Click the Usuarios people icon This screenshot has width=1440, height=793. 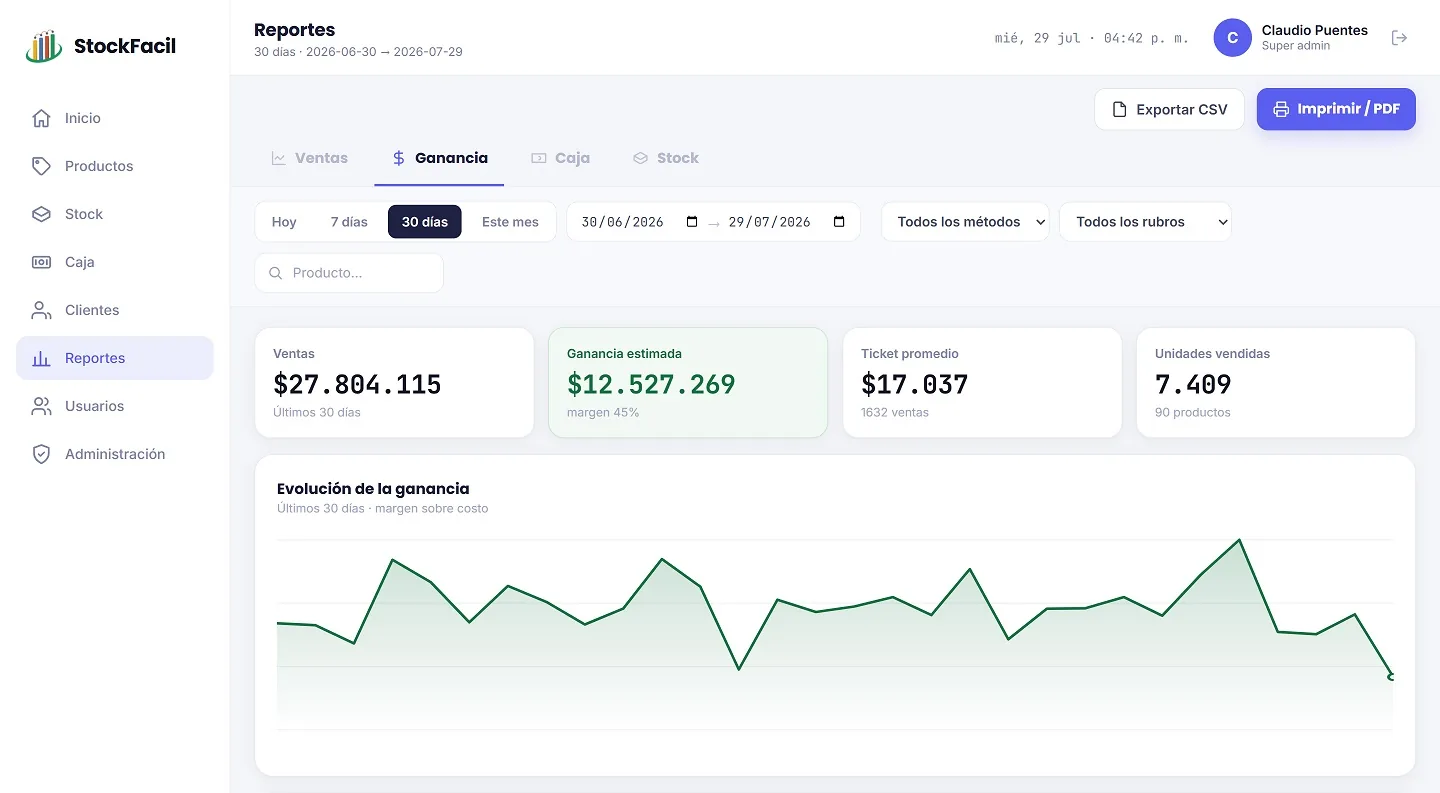coord(41,406)
